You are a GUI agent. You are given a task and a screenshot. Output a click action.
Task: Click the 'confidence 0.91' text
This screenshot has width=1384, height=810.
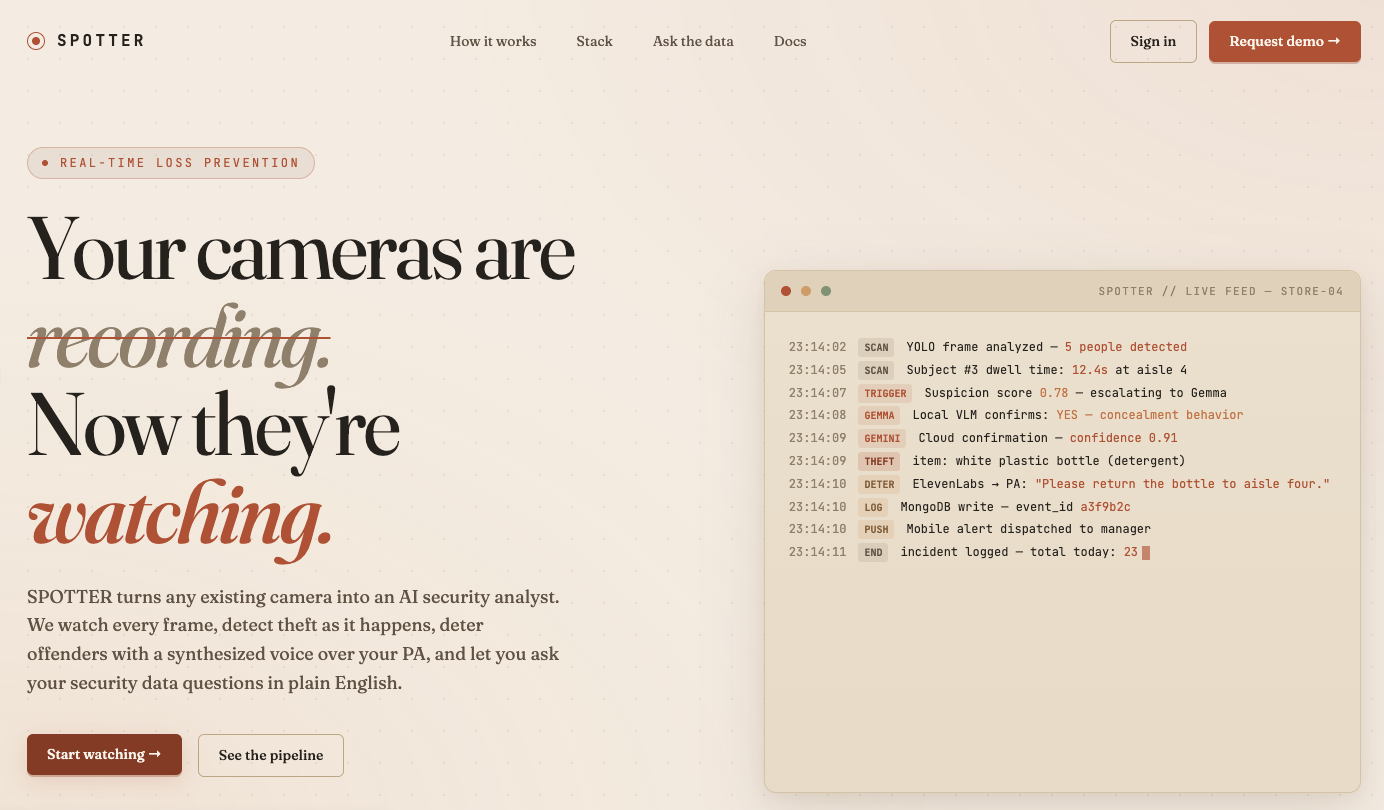point(1124,438)
